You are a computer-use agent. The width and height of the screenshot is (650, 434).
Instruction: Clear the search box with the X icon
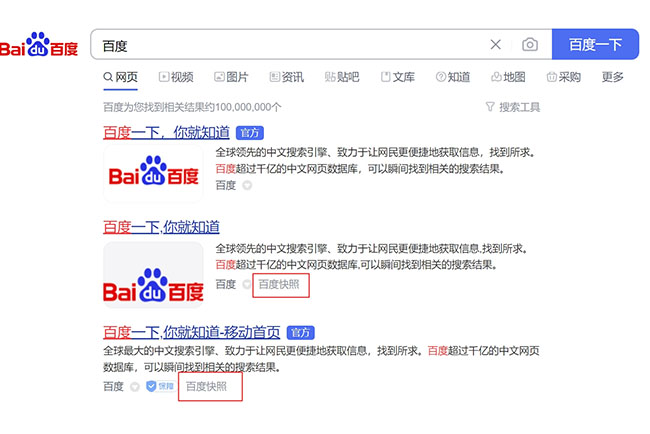[495, 44]
